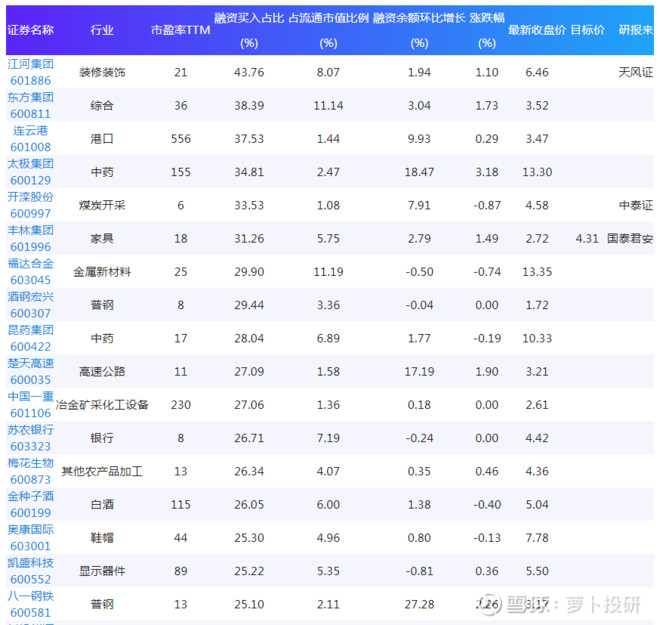Select the 港口 industry cell
This screenshot has width=660, height=625.
102,139
